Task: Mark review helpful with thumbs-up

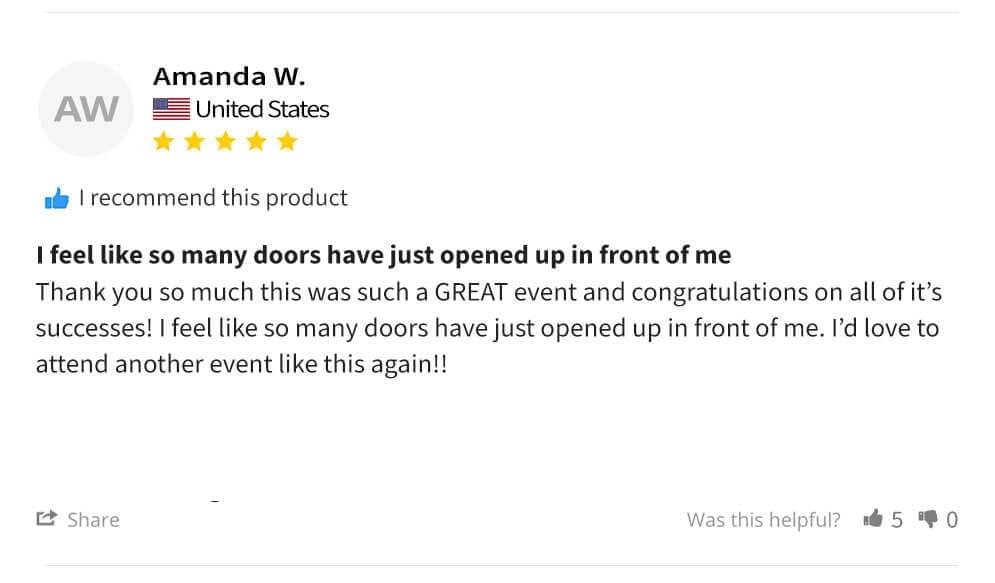Action: [873, 518]
